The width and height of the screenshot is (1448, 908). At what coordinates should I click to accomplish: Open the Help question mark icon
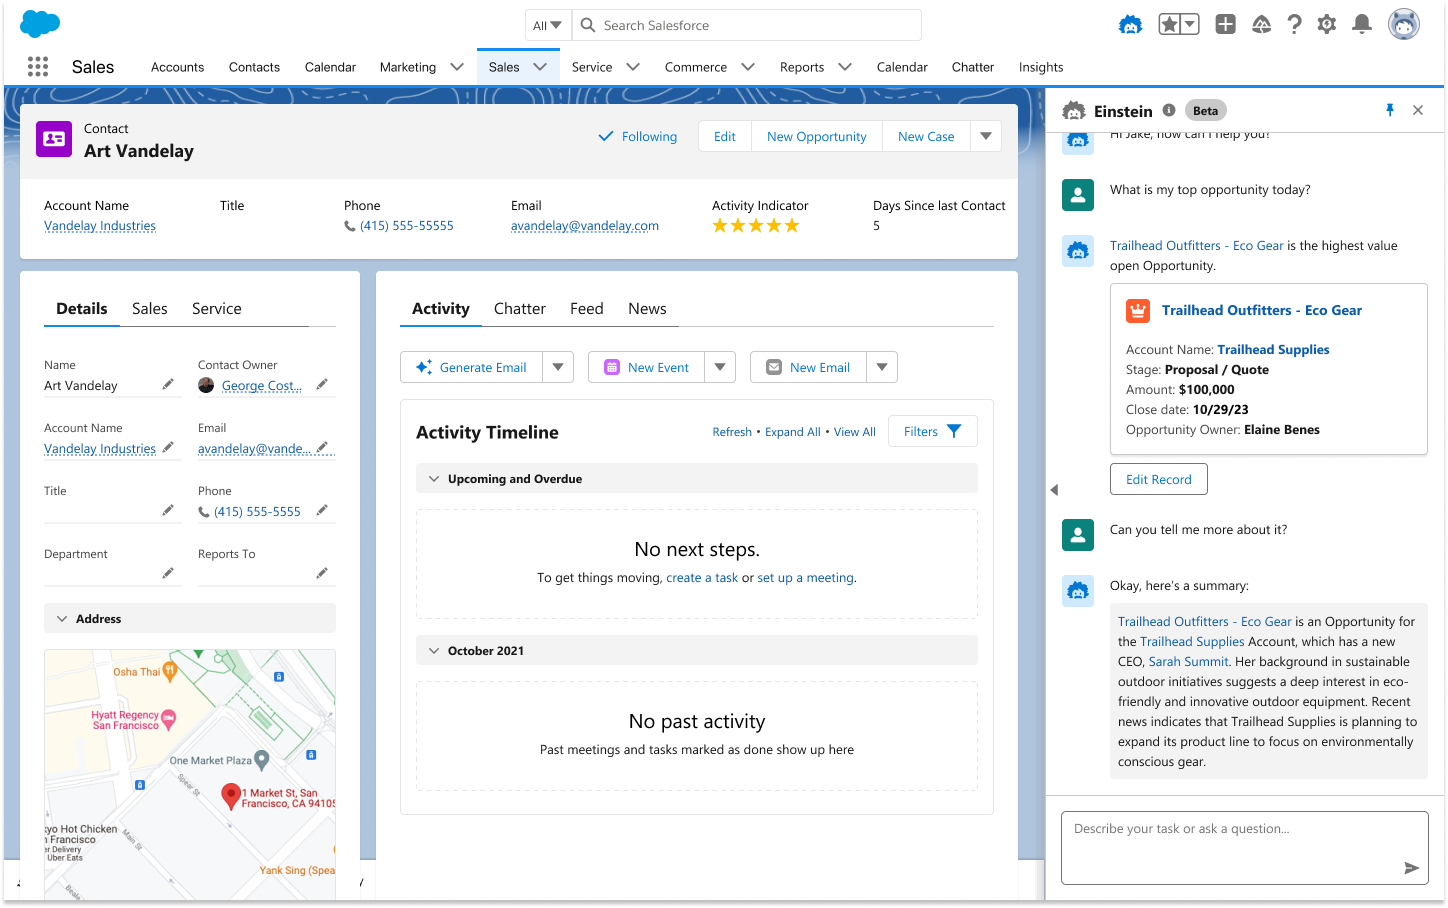[1295, 25]
